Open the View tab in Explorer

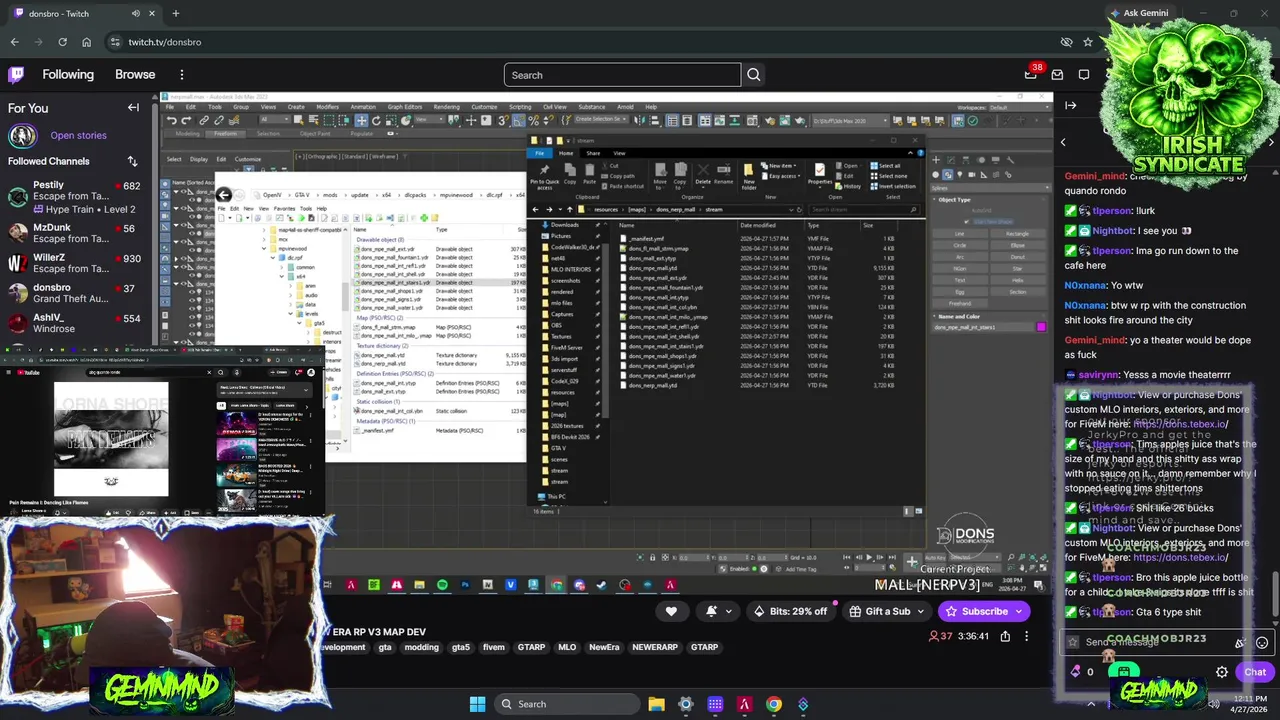click(x=619, y=153)
